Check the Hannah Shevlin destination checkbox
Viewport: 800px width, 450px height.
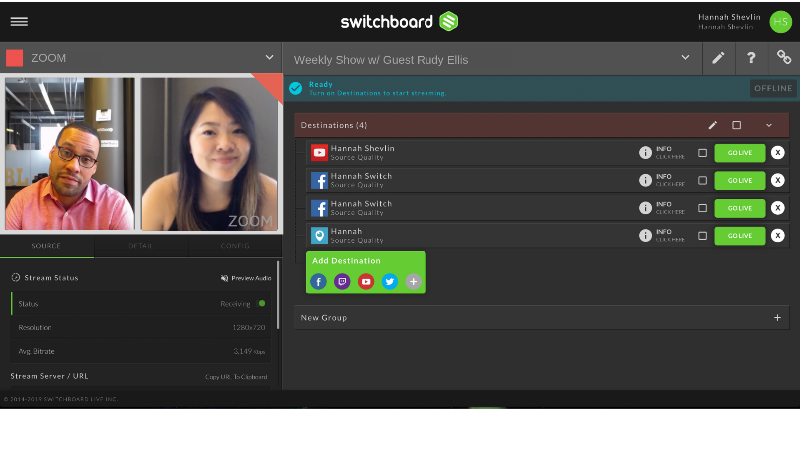[x=703, y=153]
